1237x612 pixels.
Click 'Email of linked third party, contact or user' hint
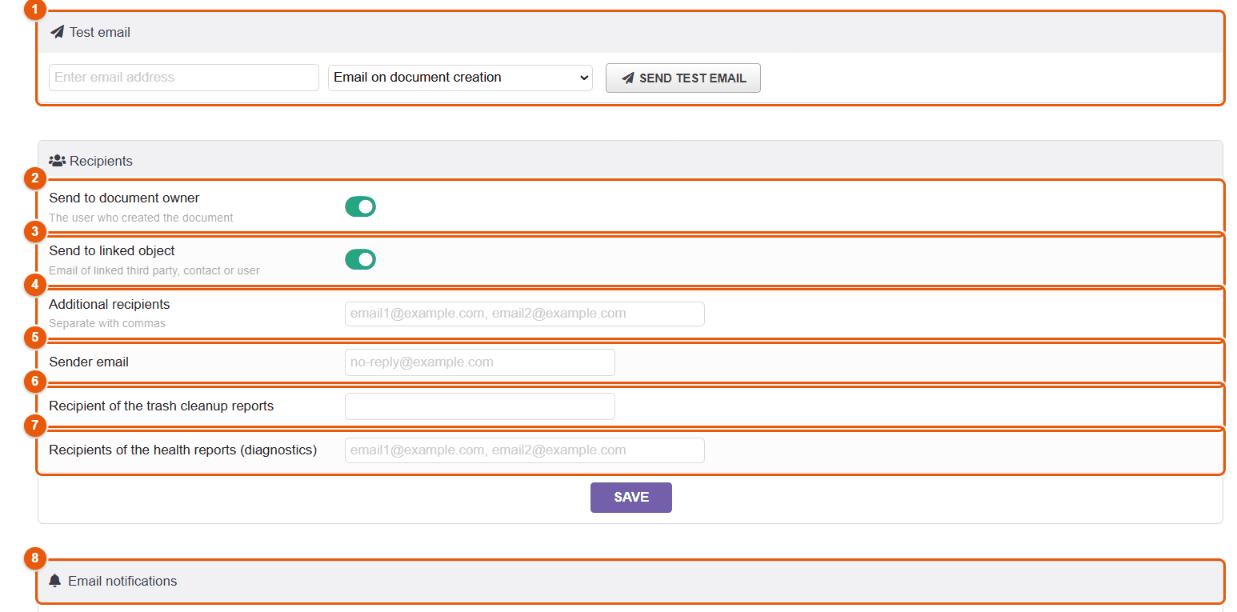(154, 271)
